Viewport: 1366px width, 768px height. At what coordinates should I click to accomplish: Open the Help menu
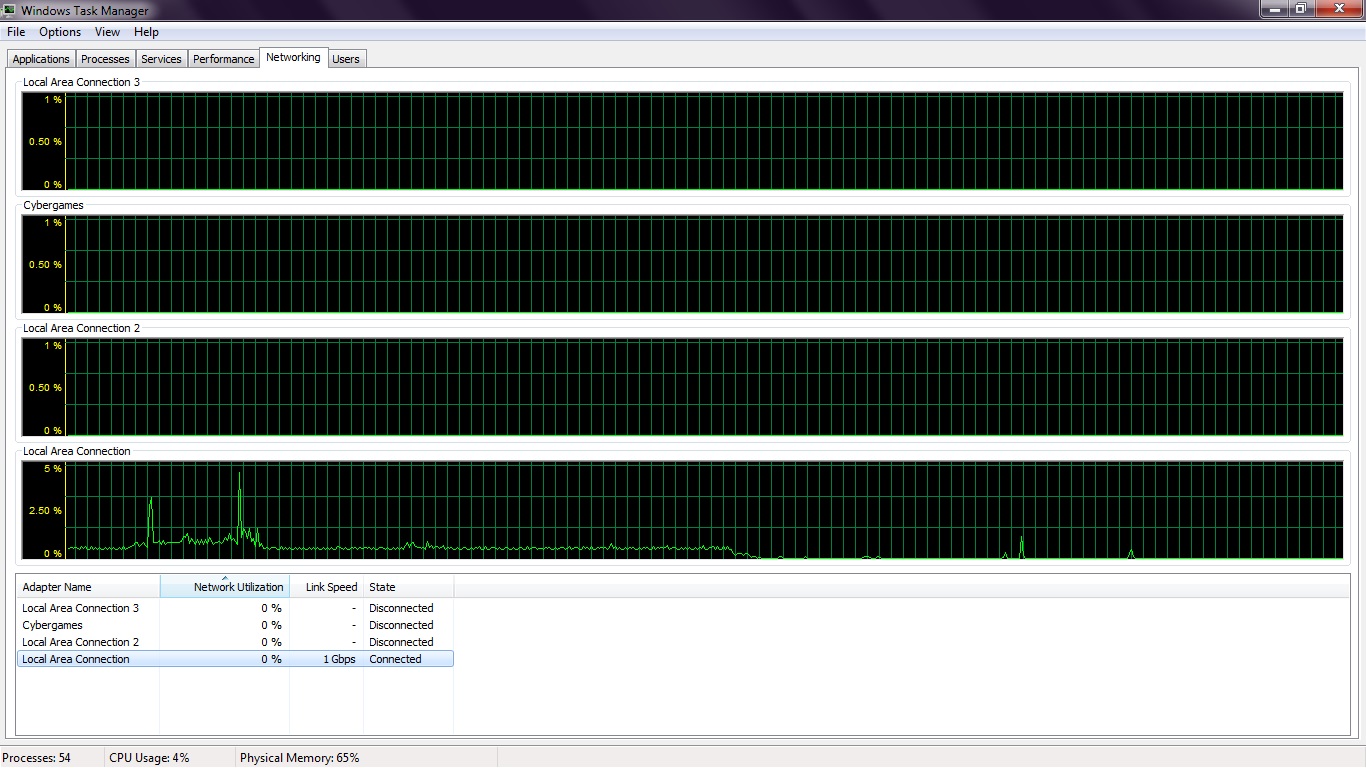tap(146, 32)
